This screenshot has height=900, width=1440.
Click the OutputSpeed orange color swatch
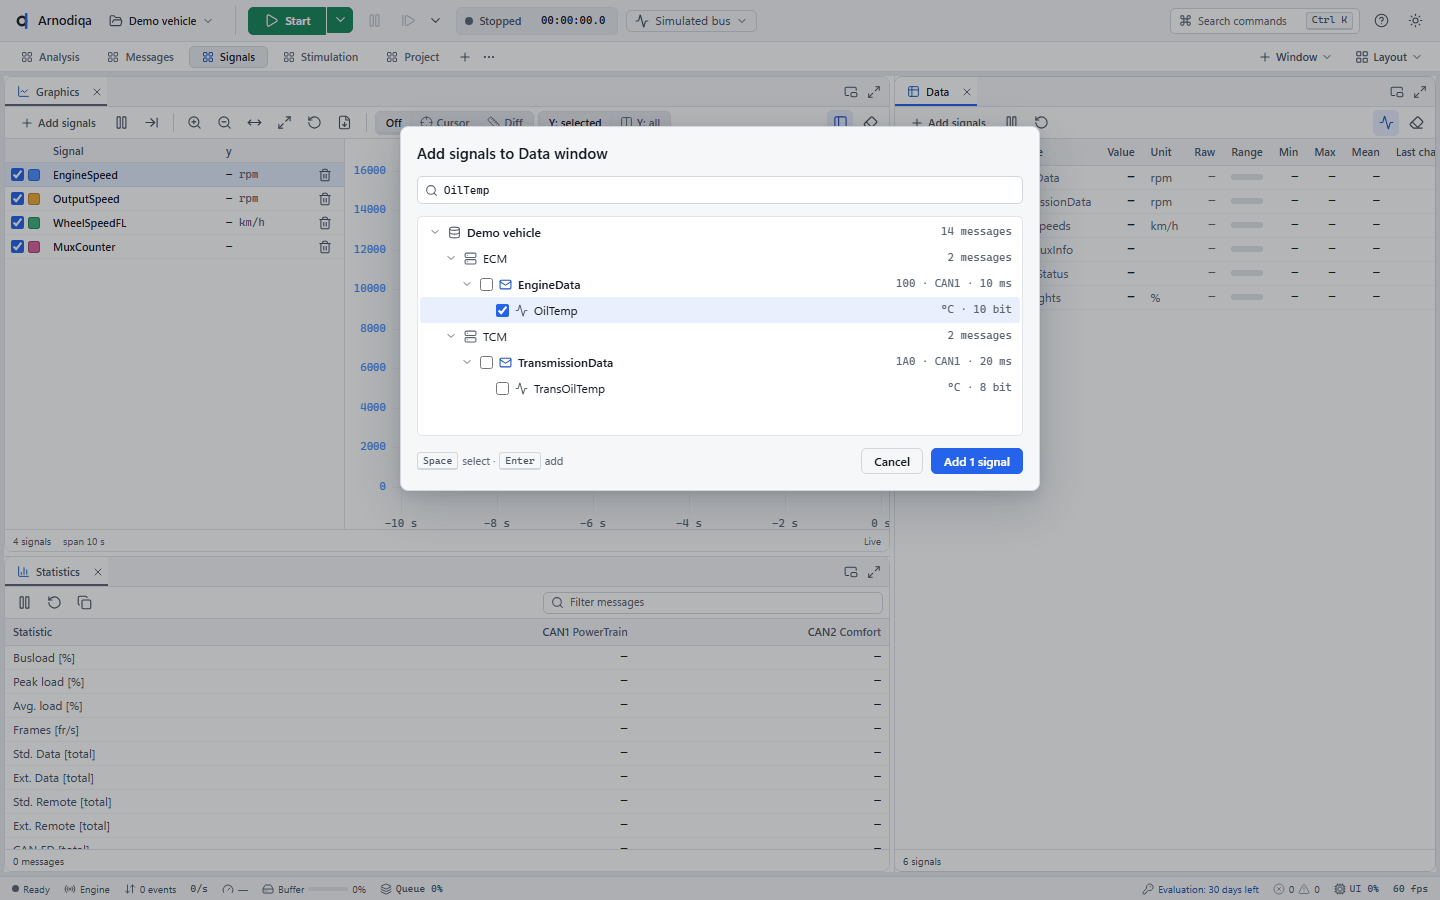pos(34,199)
